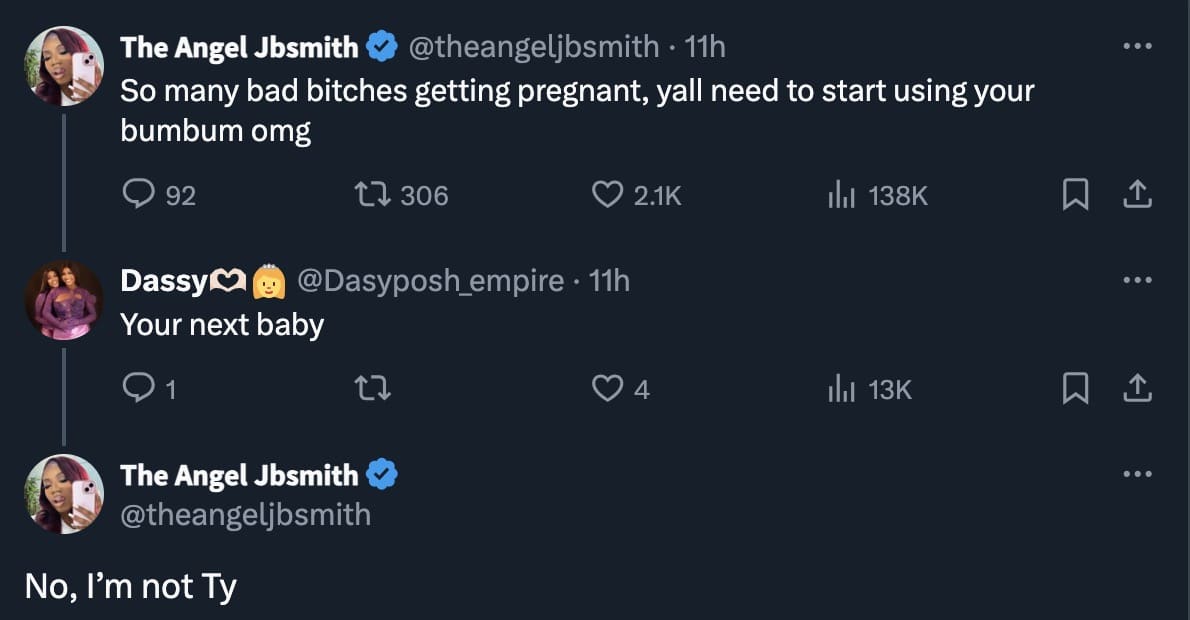This screenshot has height=620, width=1190.
Task: Open more options on Dassy's reply
Action: click(1137, 281)
